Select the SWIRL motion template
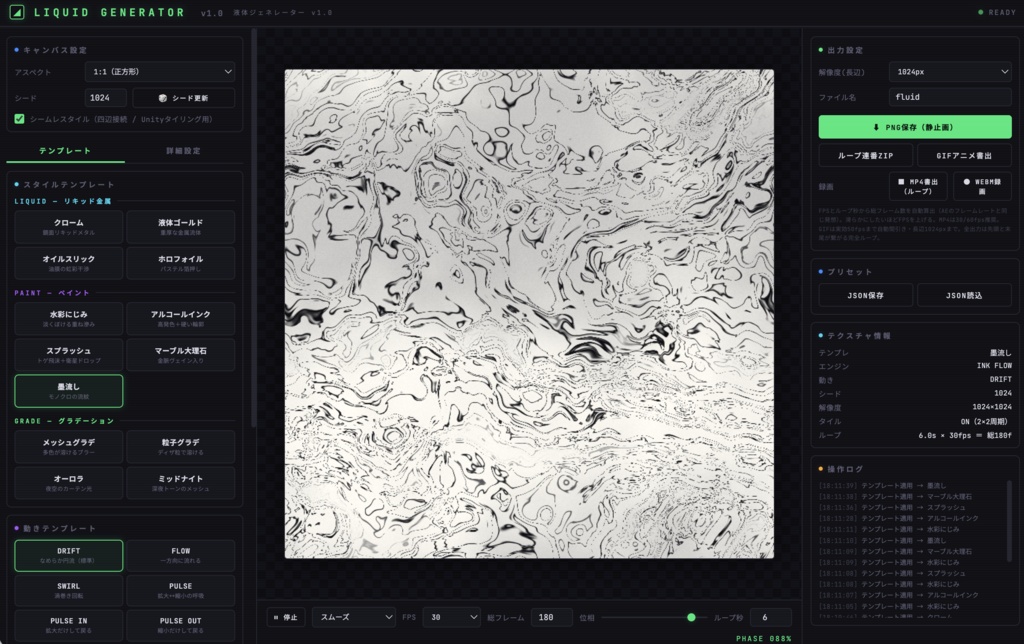The height and width of the screenshot is (644, 1024). pyautogui.click(x=69, y=590)
